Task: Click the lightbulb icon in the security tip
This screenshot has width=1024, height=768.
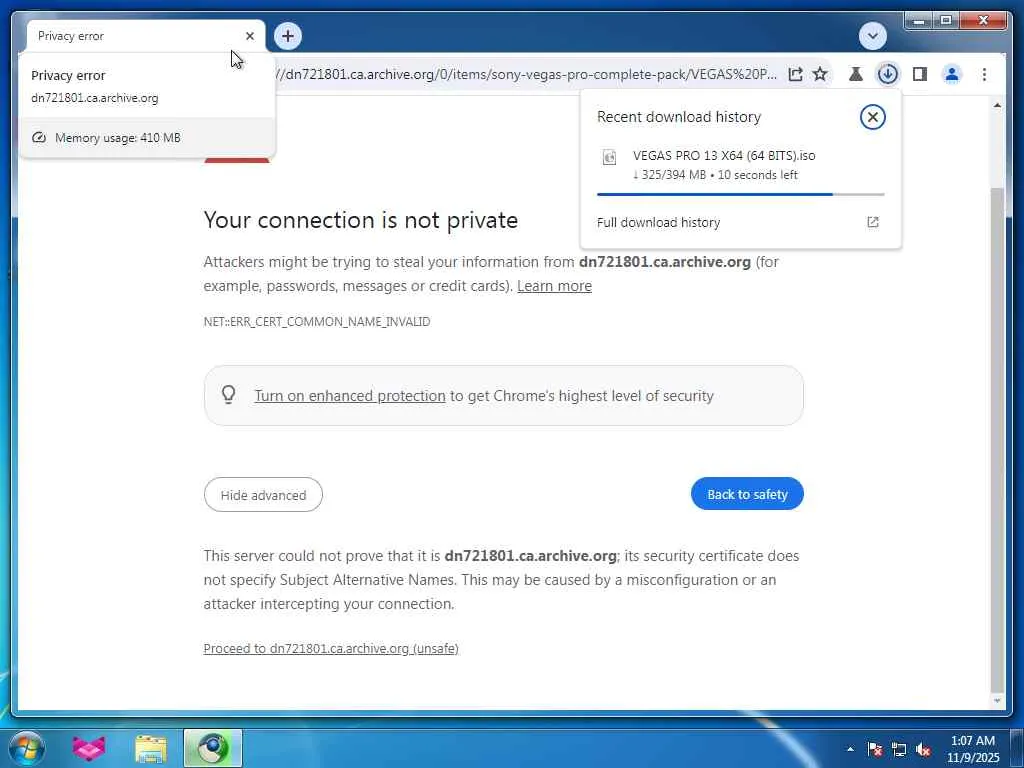Action: (229, 394)
